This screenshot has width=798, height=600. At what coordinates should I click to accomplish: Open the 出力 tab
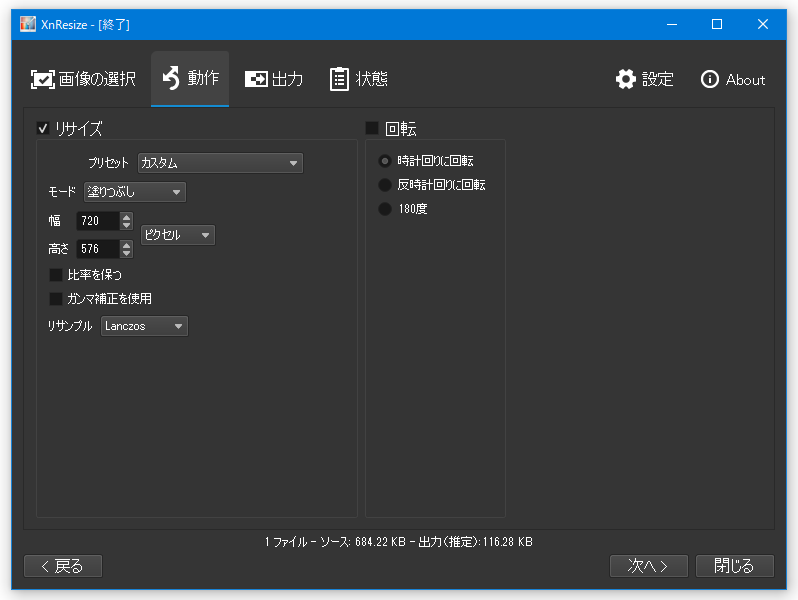point(274,79)
